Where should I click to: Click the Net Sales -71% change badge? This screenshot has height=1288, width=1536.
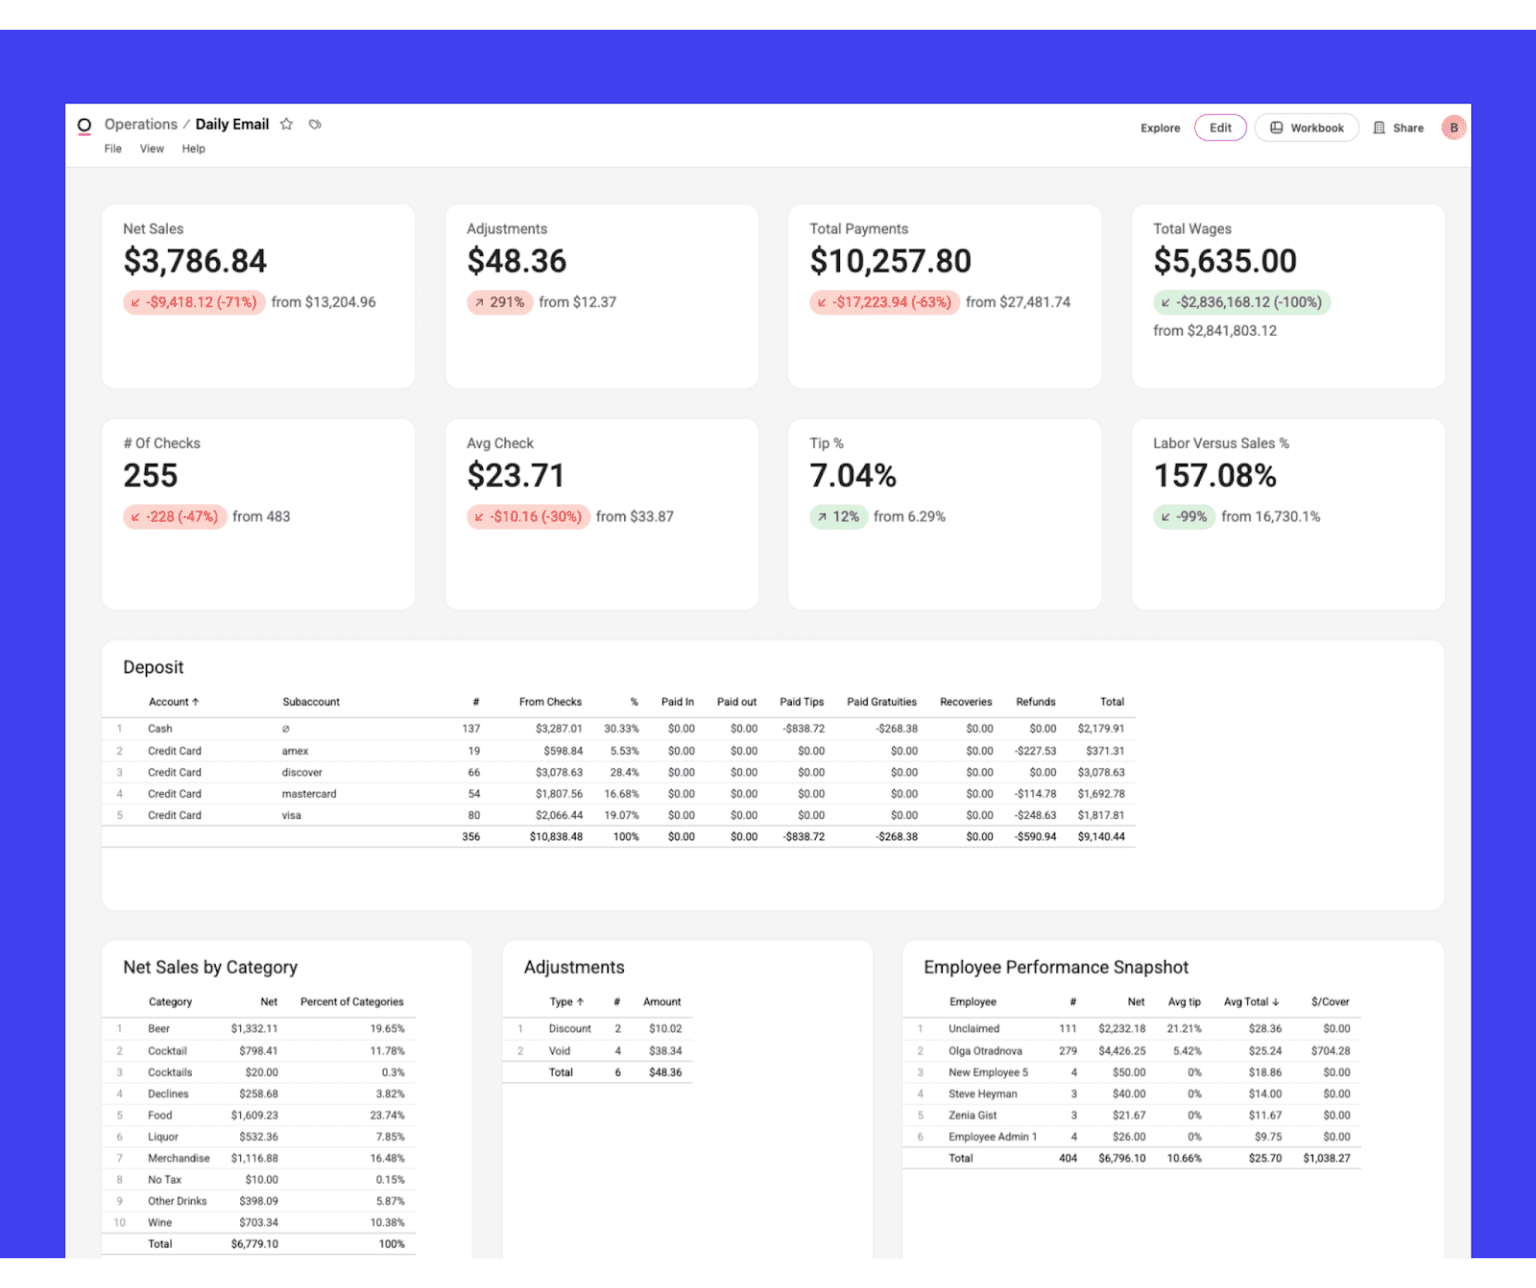click(193, 302)
